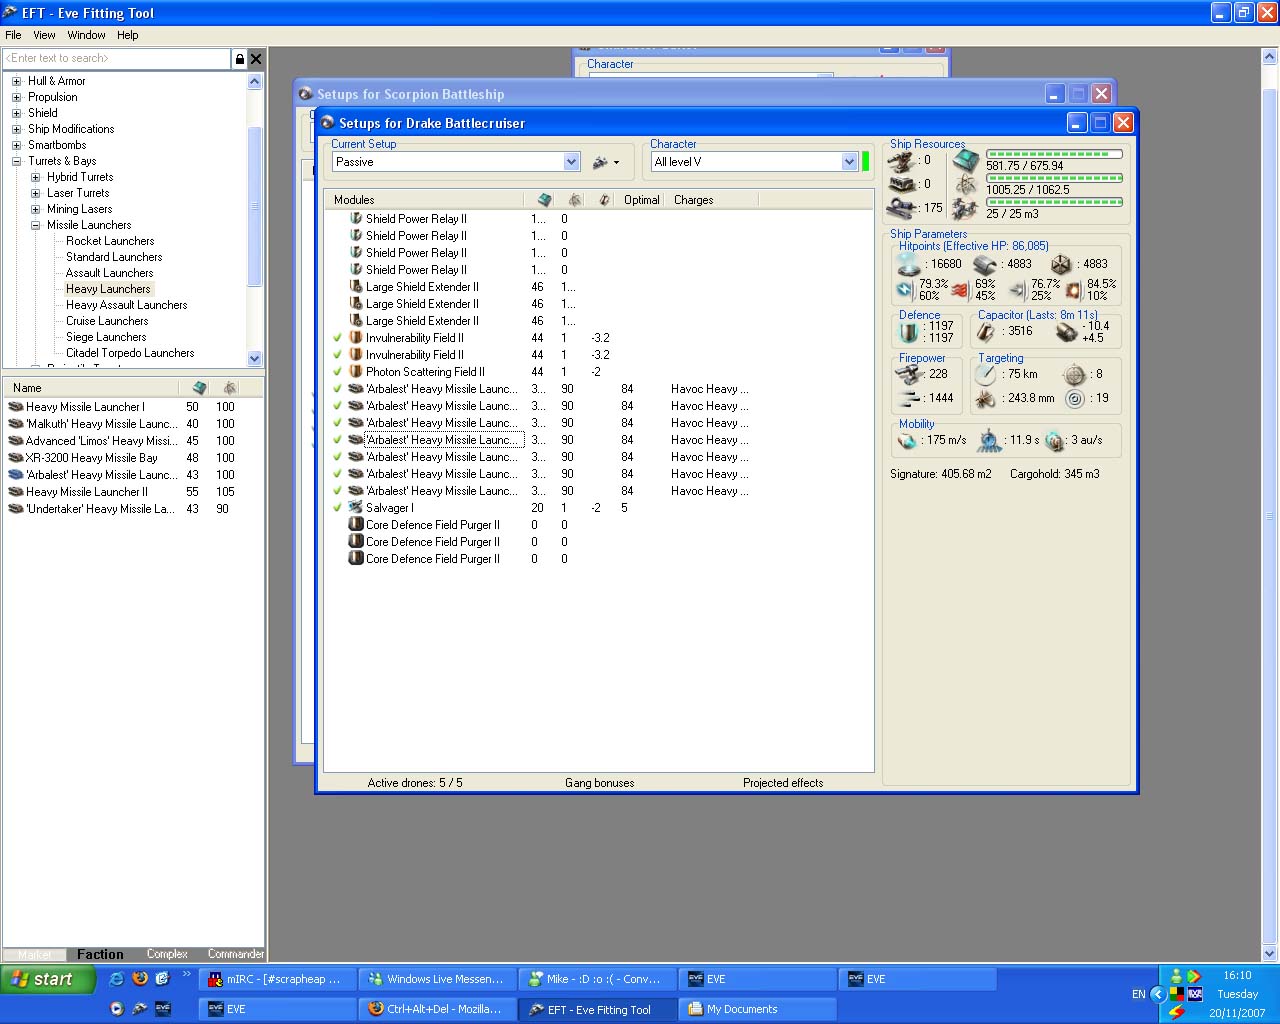This screenshot has height=1024, width=1280.
Task: Toggle the Salvager I active checkmark
Action: point(338,508)
